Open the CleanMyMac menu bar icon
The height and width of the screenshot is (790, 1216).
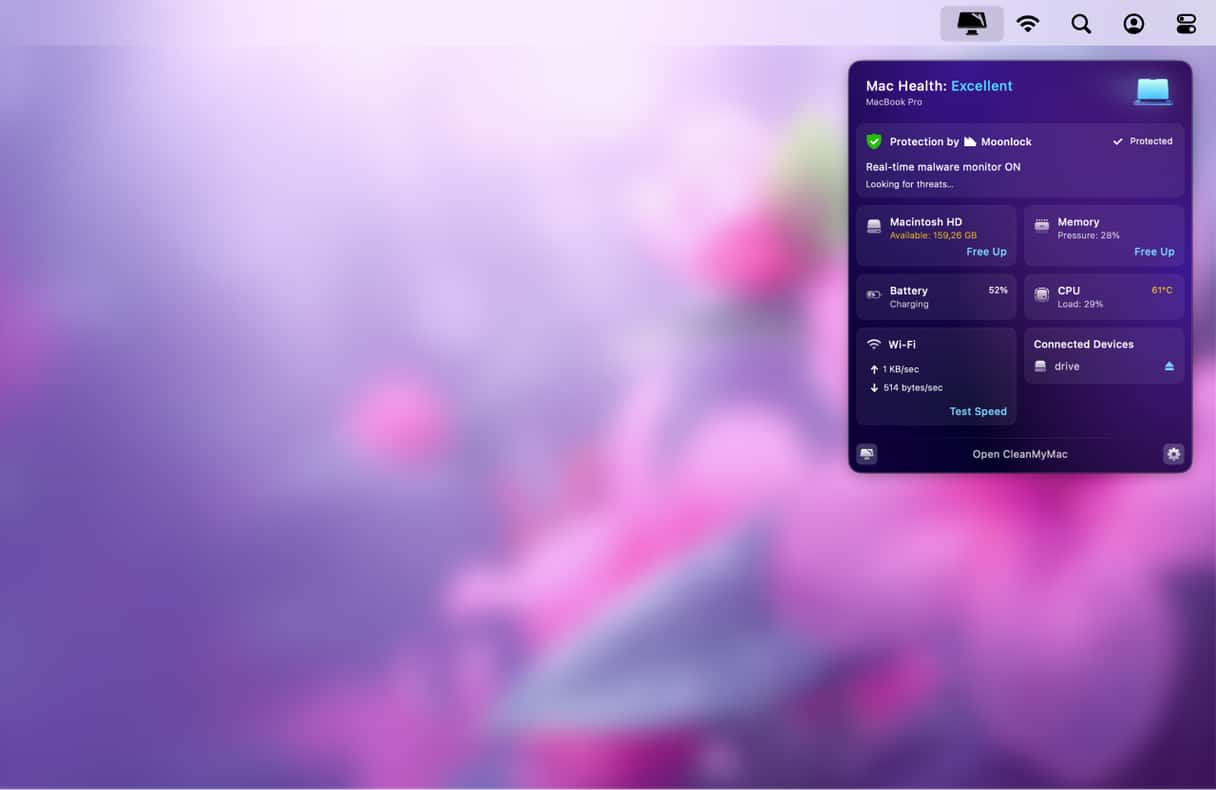(x=969, y=22)
